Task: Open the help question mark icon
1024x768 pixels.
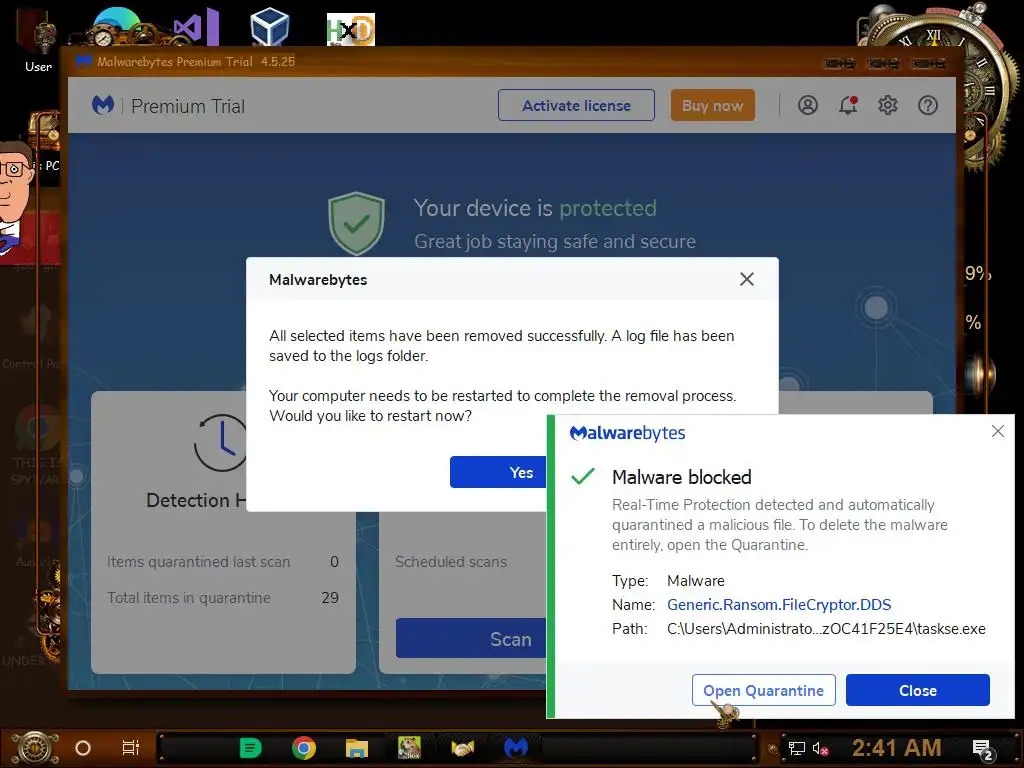Action: (x=927, y=105)
